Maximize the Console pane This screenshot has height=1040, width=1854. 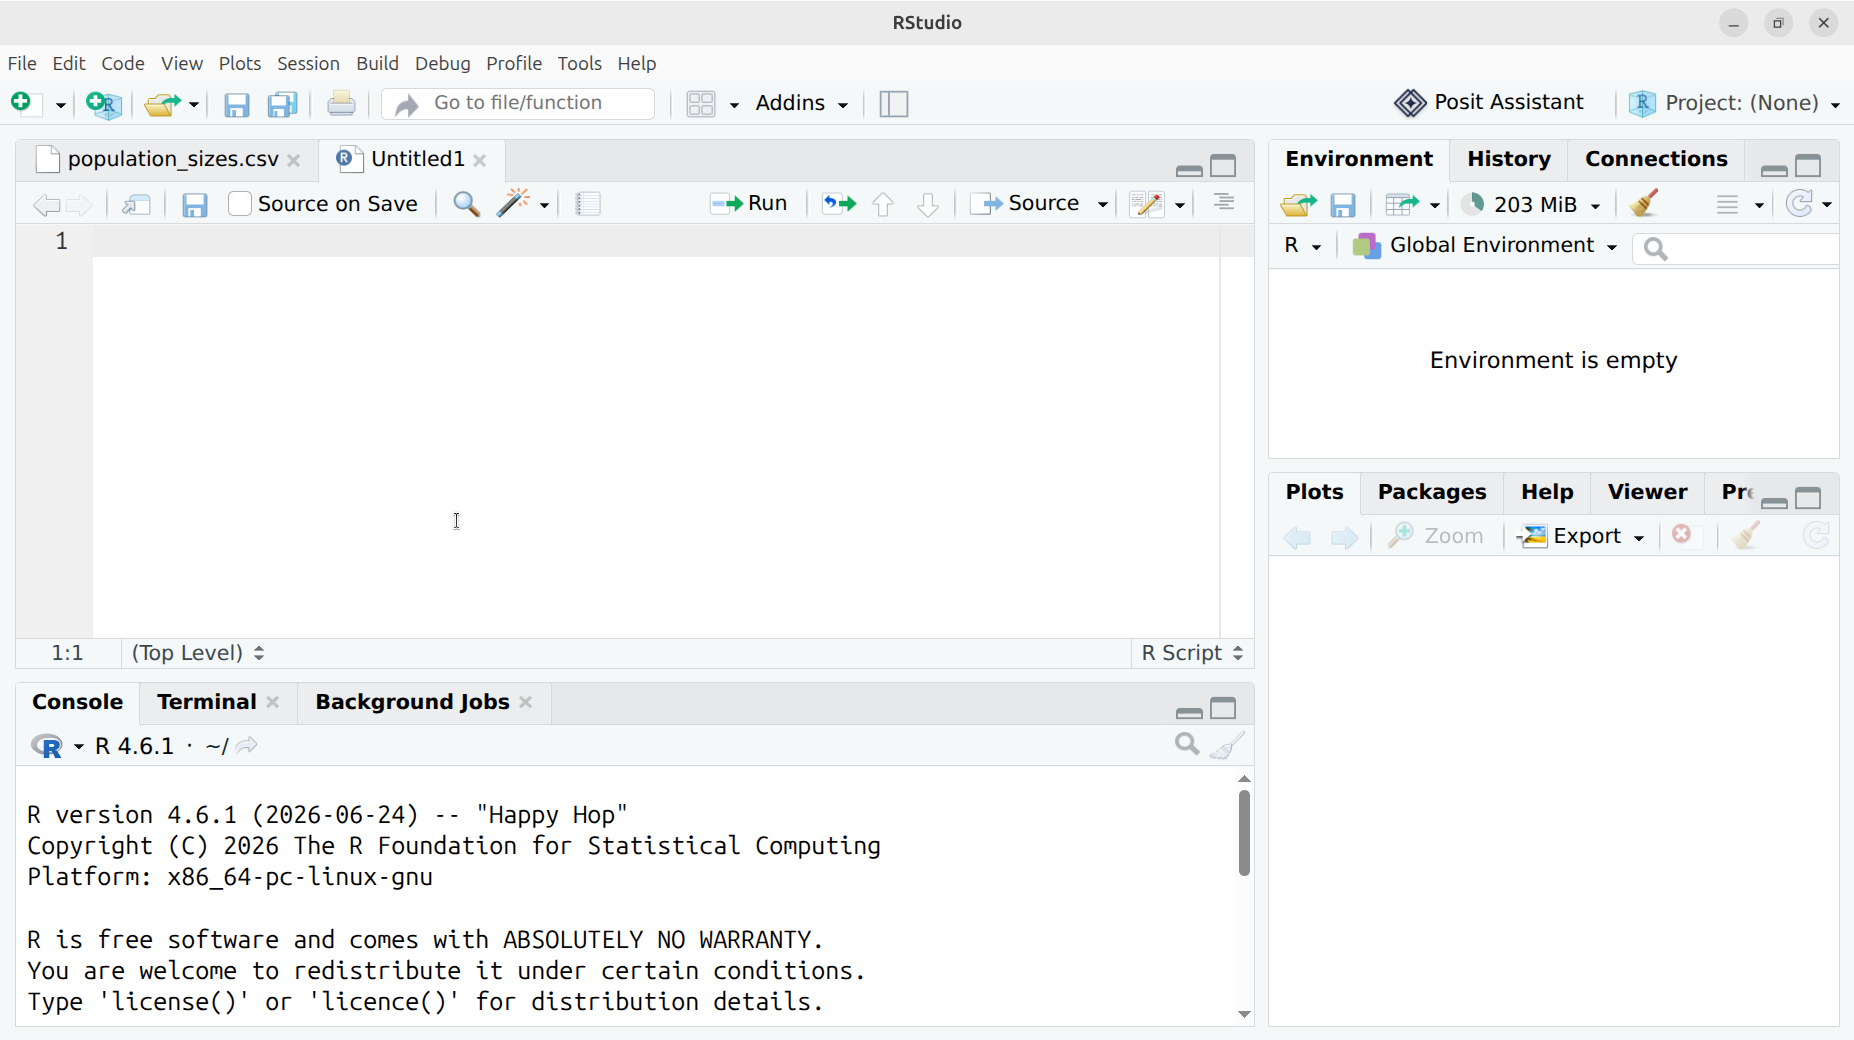pos(1223,709)
